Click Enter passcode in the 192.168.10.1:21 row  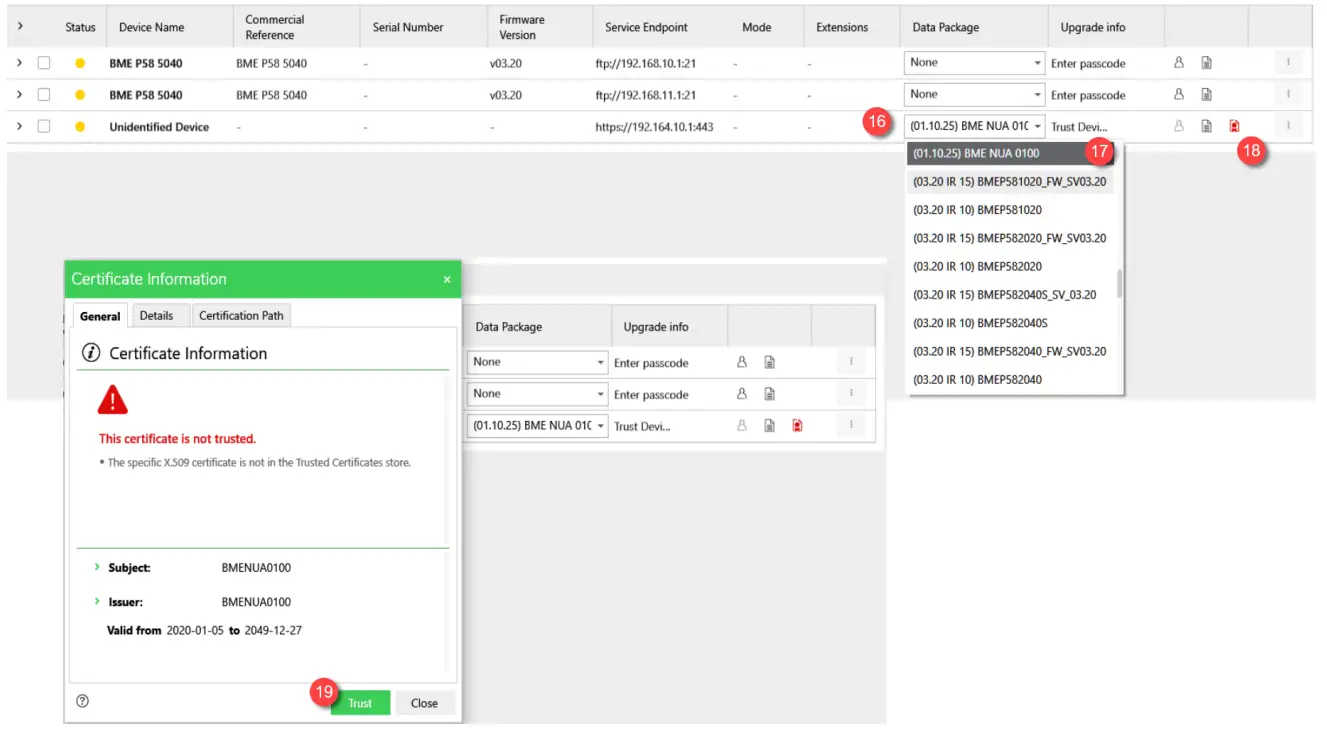click(1088, 63)
